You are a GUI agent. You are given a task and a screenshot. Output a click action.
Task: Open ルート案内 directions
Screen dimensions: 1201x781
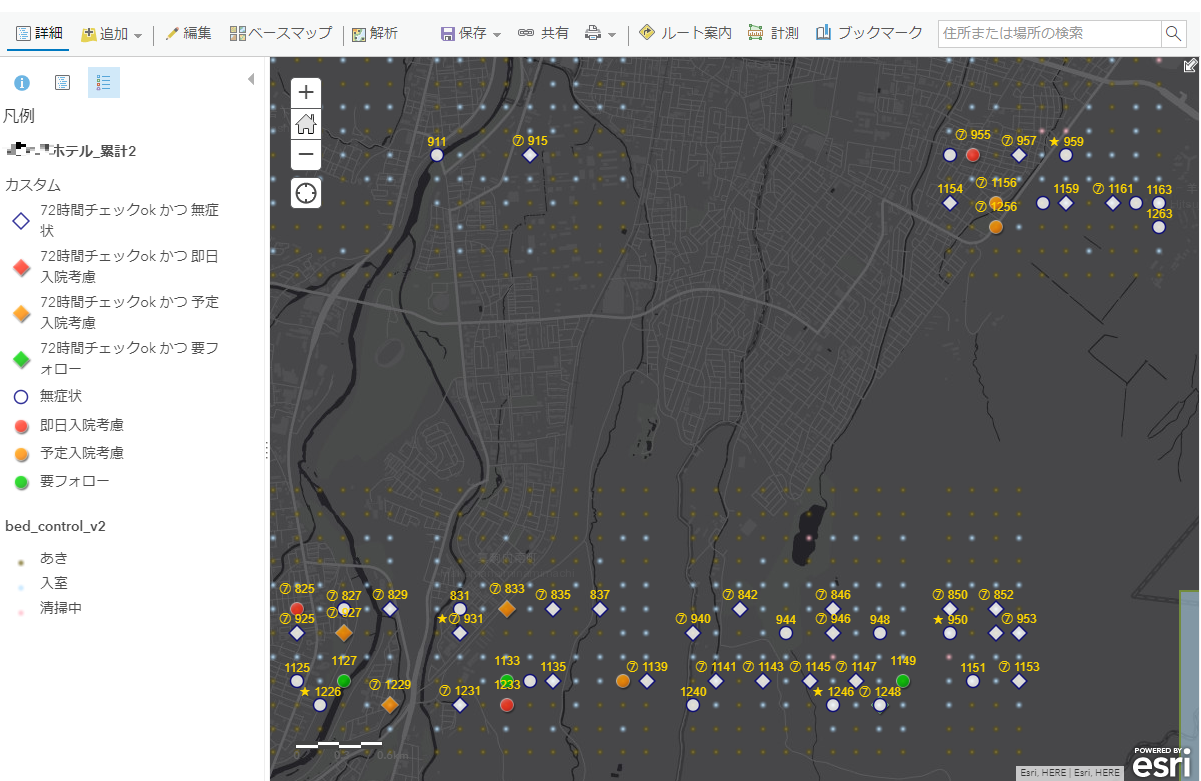coord(685,34)
